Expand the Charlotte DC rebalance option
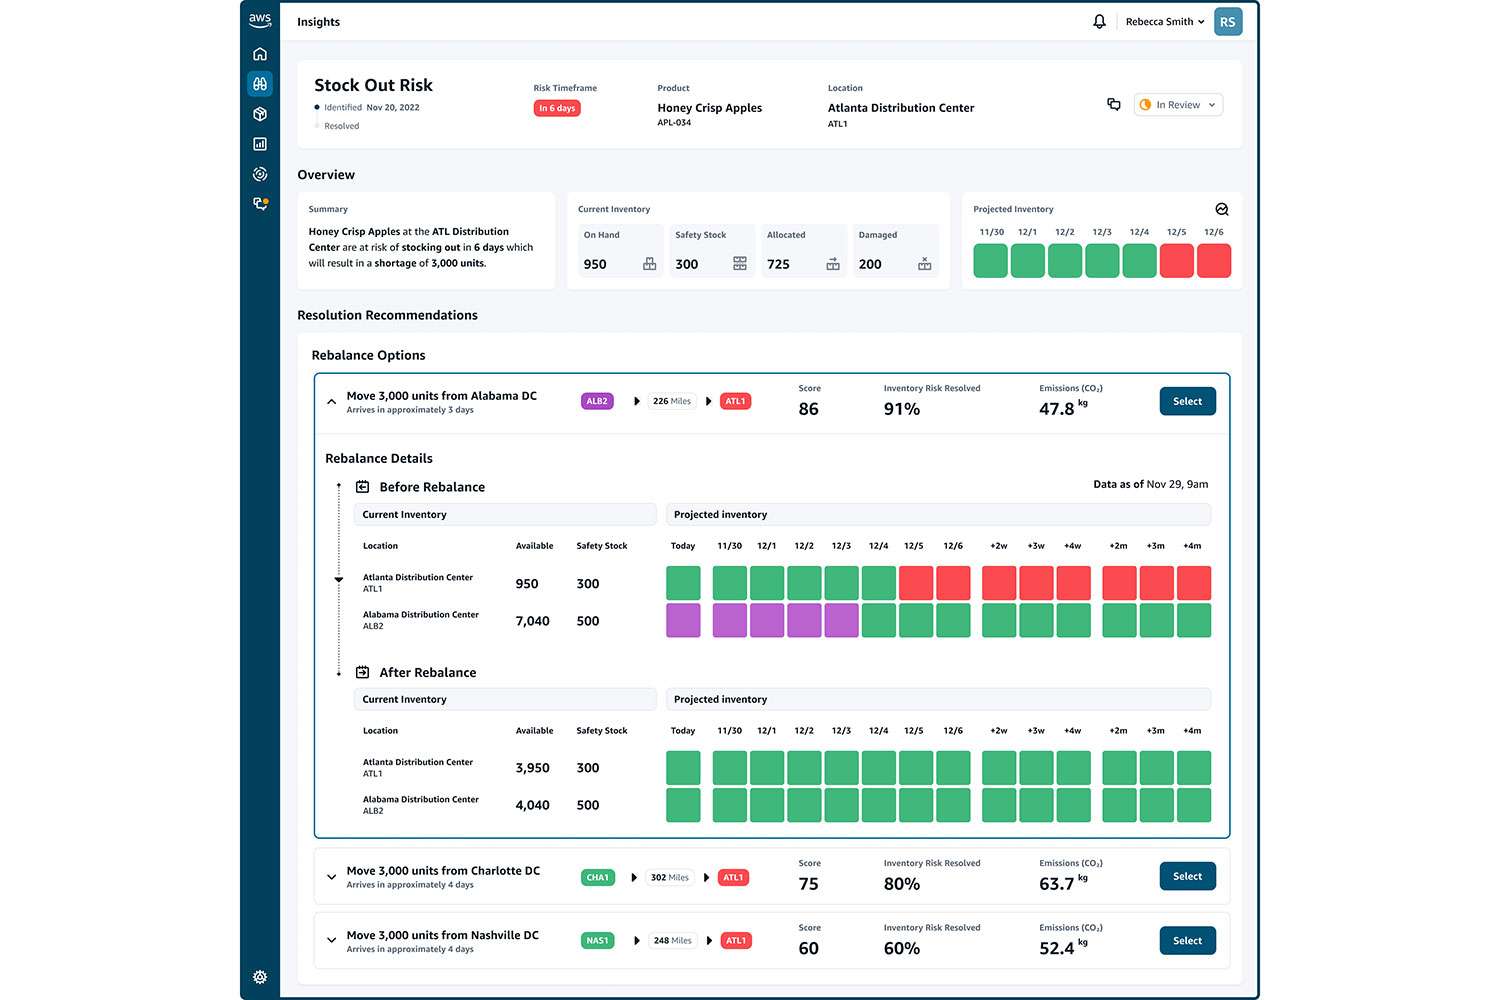Screen dimensions: 1500x1000 point(331,877)
